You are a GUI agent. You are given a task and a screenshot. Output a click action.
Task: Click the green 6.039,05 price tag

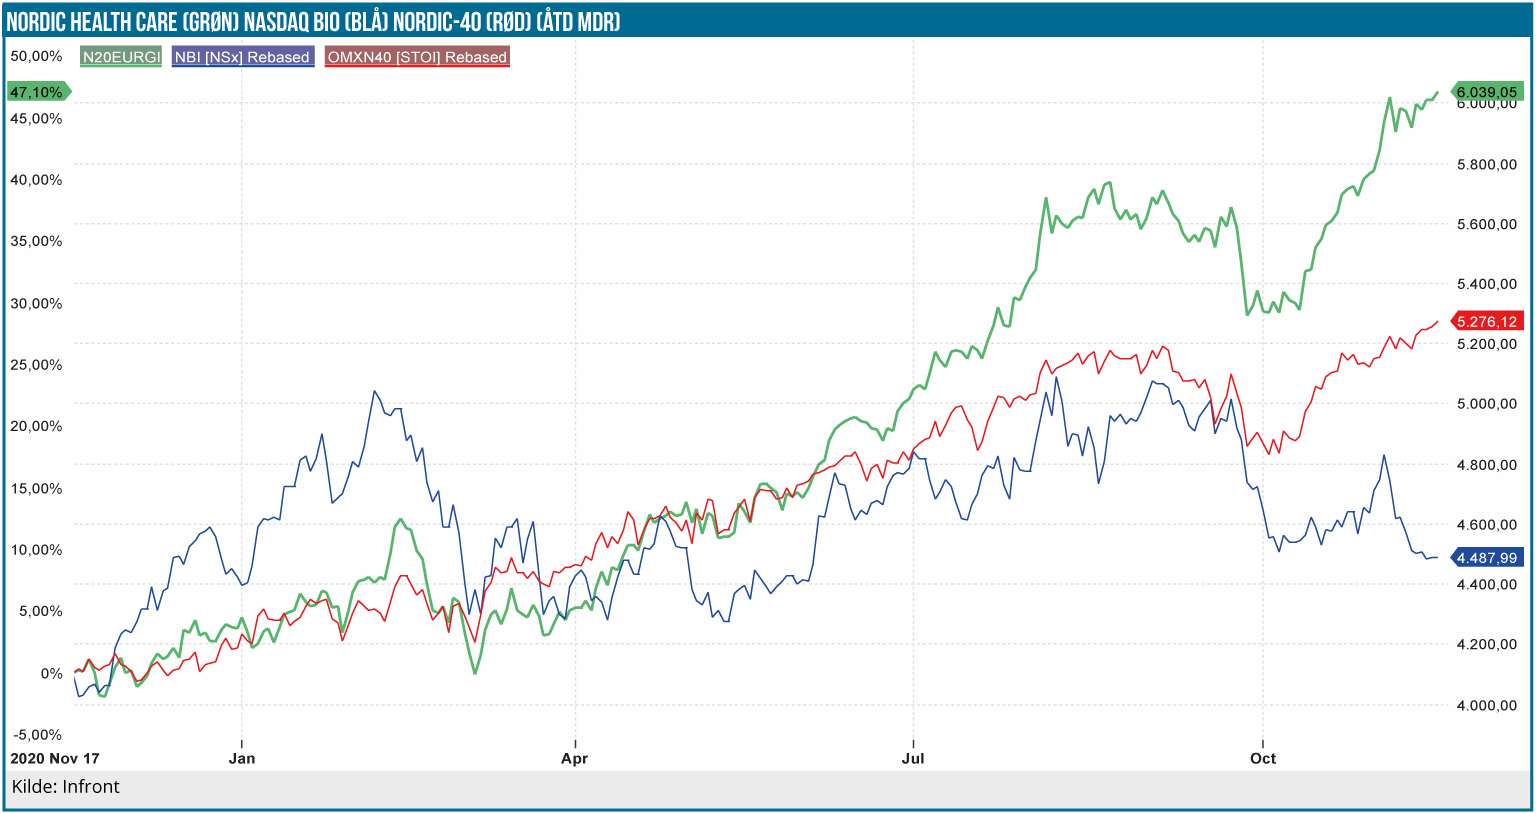point(1486,92)
